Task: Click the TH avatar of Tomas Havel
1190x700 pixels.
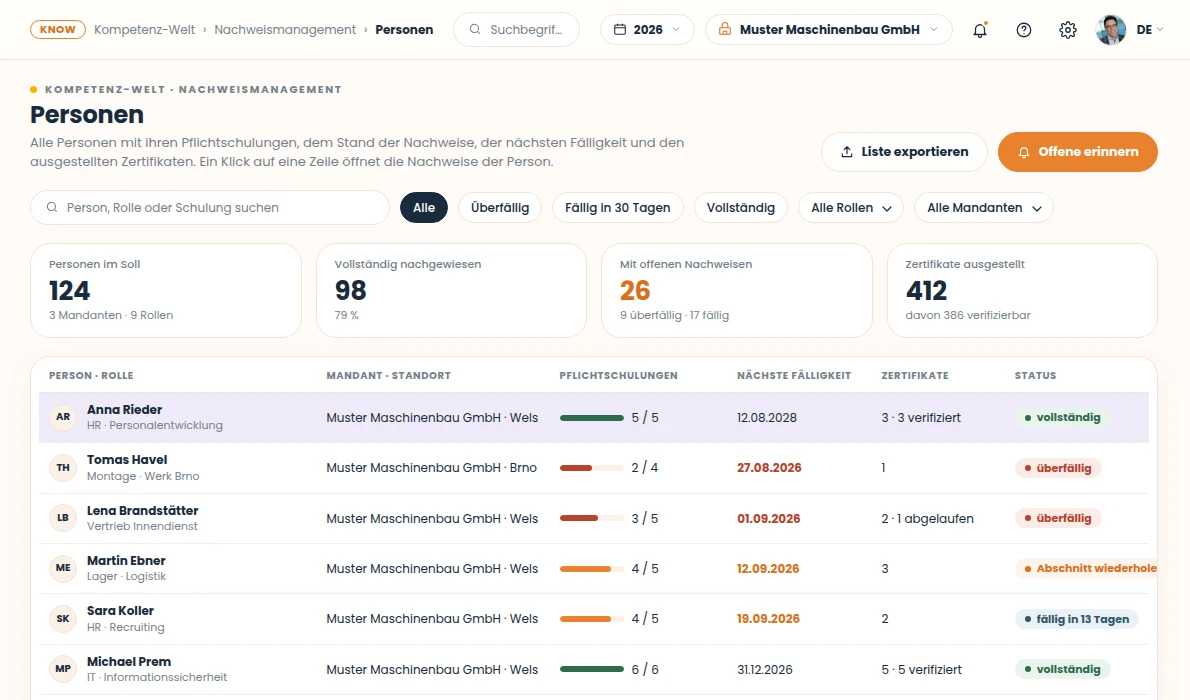Action: pyautogui.click(x=63, y=468)
